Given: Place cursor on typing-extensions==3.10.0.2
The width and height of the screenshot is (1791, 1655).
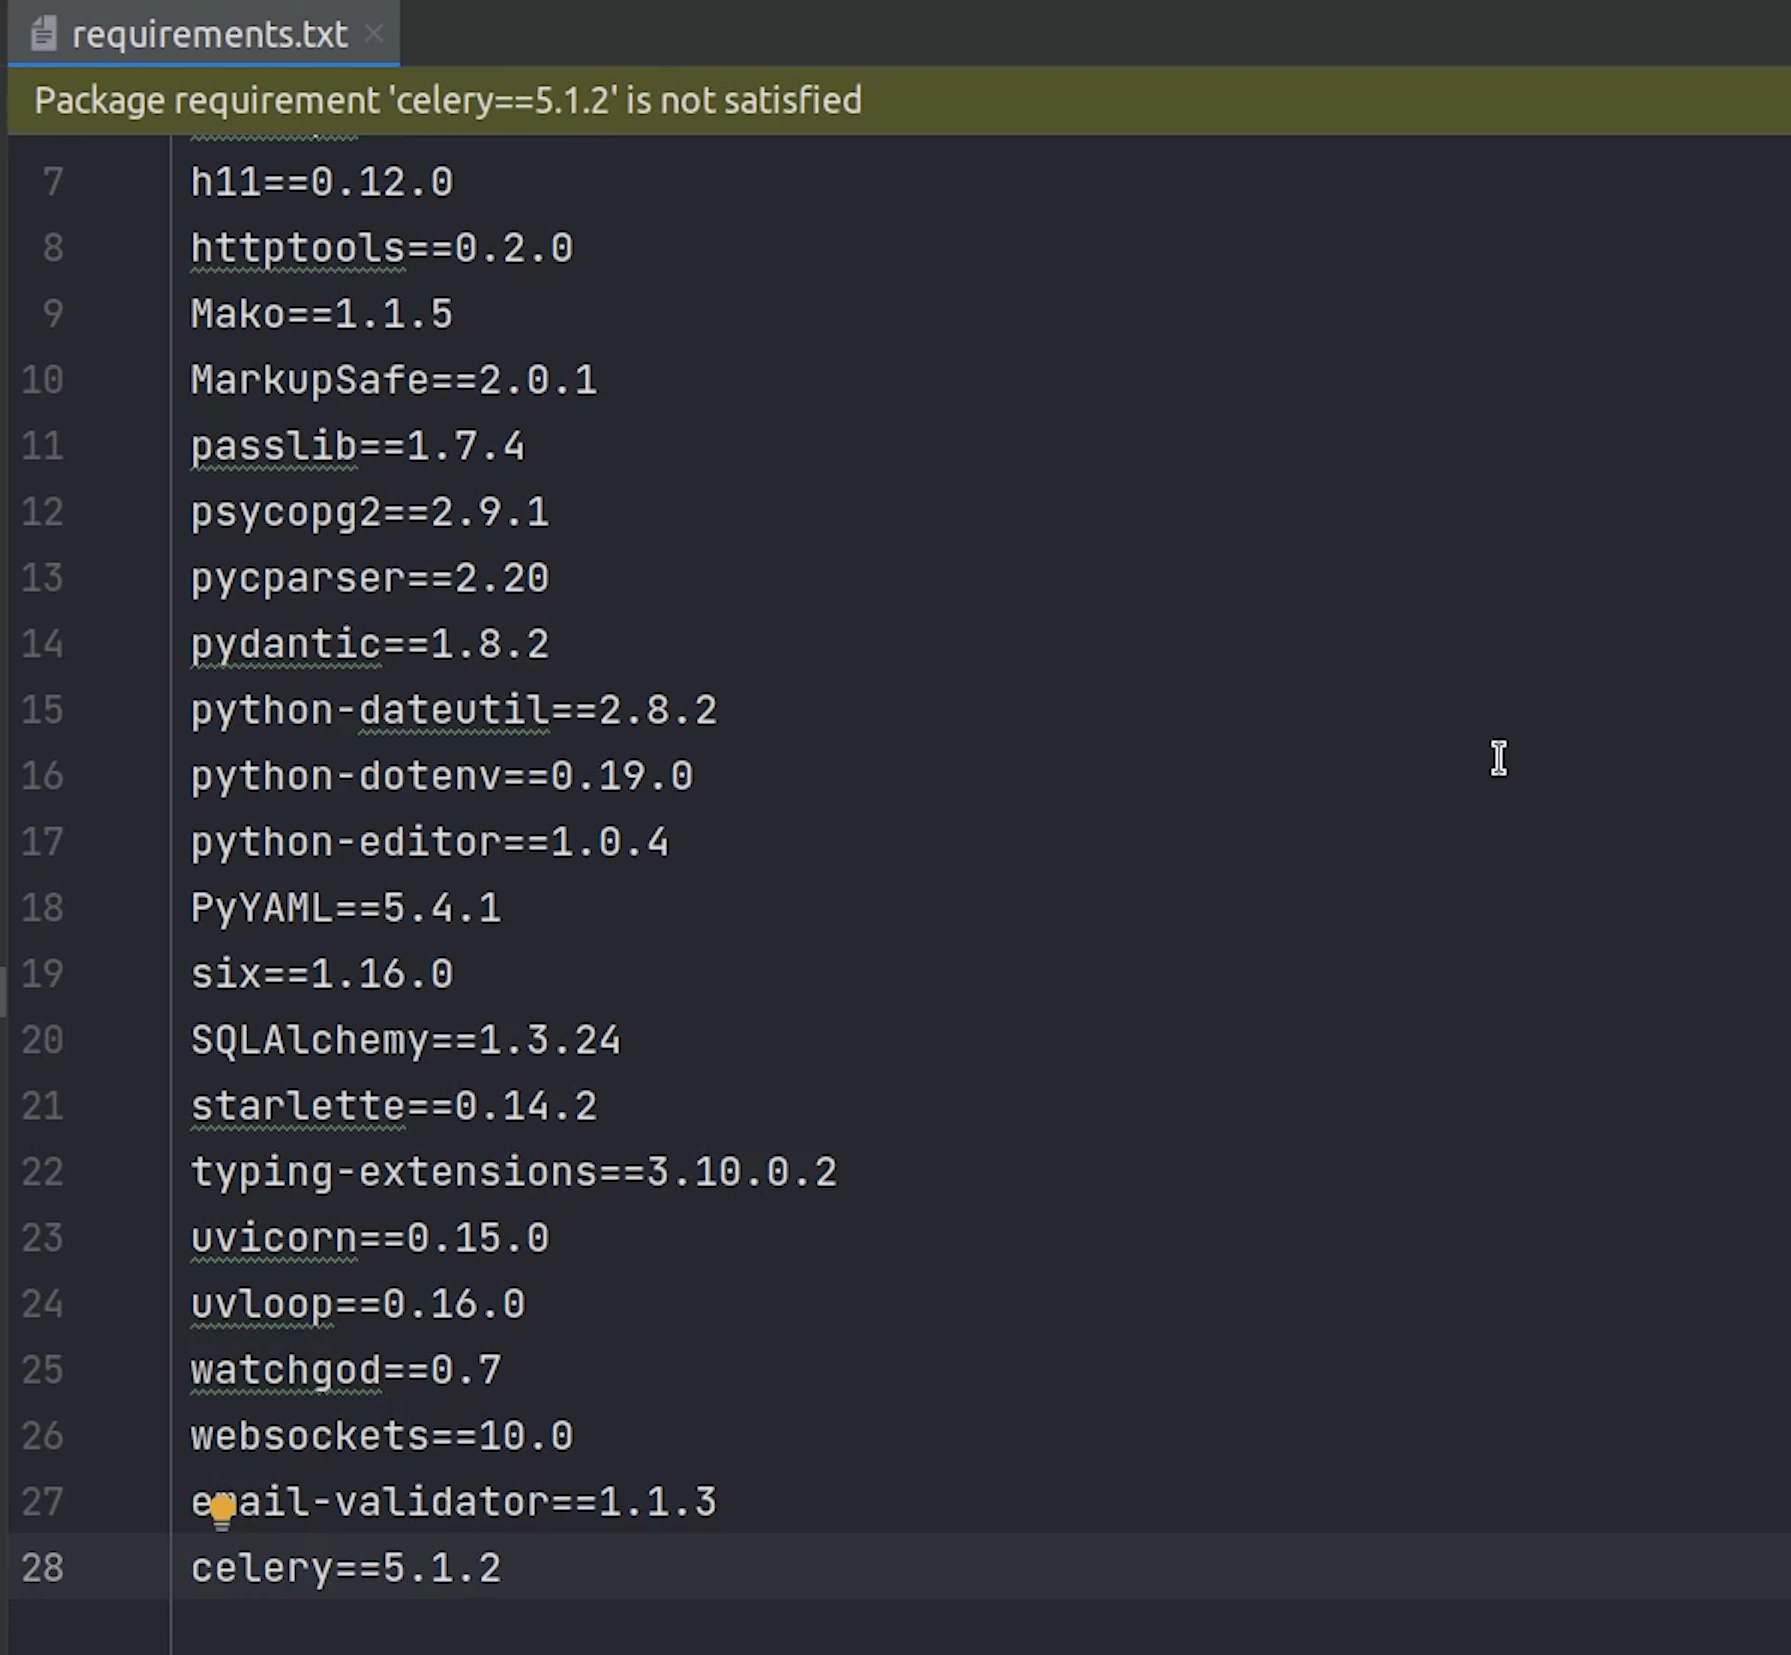Looking at the screenshot, I should click(x=513, y=1172).
